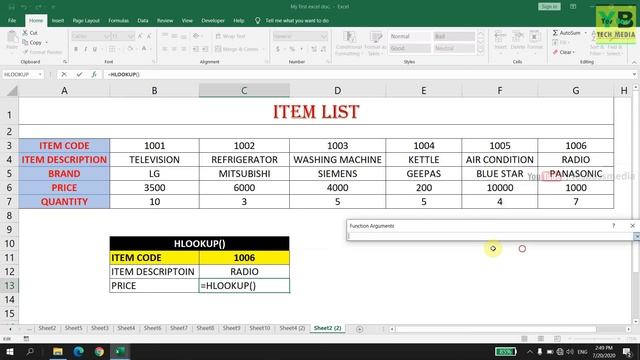
Task: Open File Explorer from taskbar
Action: tap(58, 351)
